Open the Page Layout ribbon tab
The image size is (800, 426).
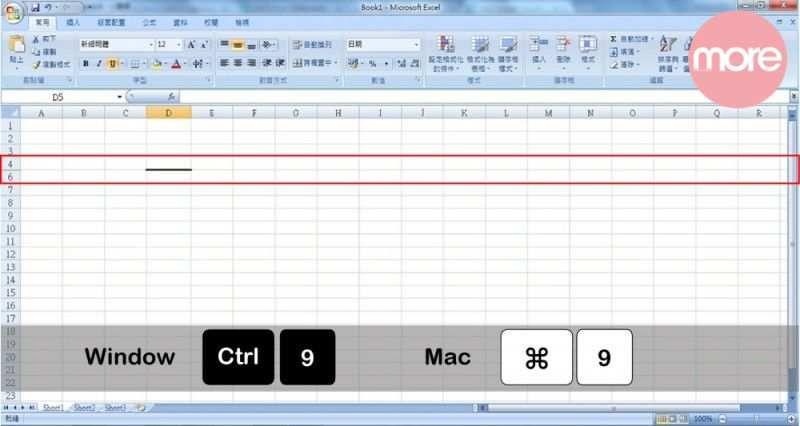click(x=111, y=23)
